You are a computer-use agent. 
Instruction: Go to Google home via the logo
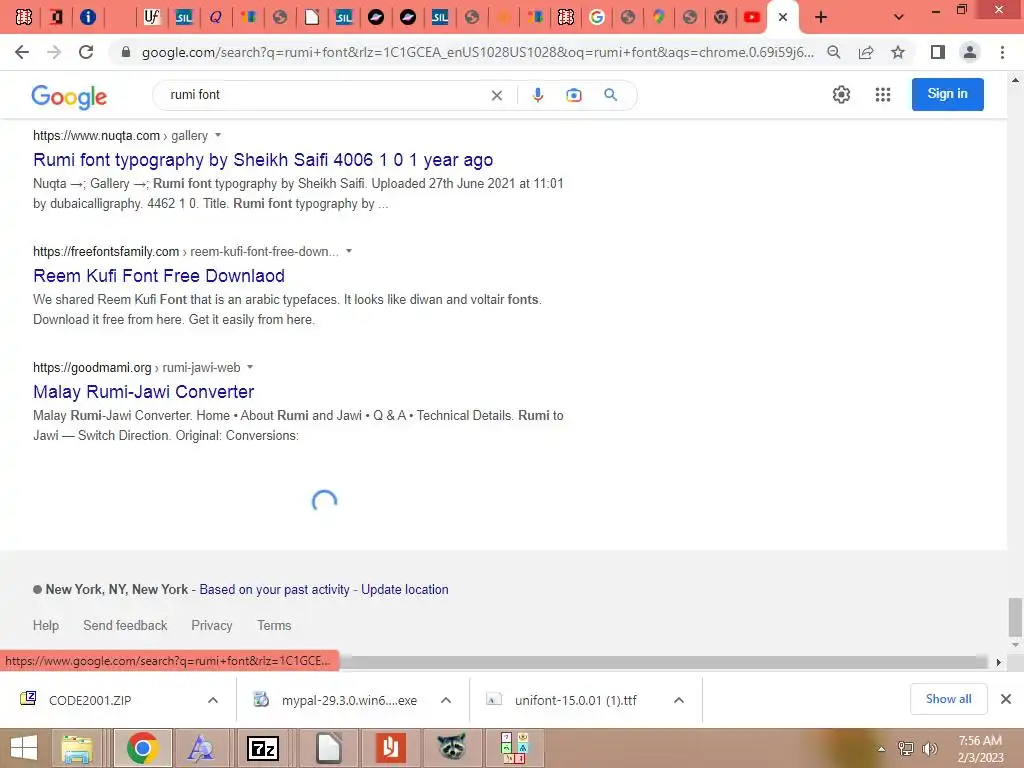[69, 97]
